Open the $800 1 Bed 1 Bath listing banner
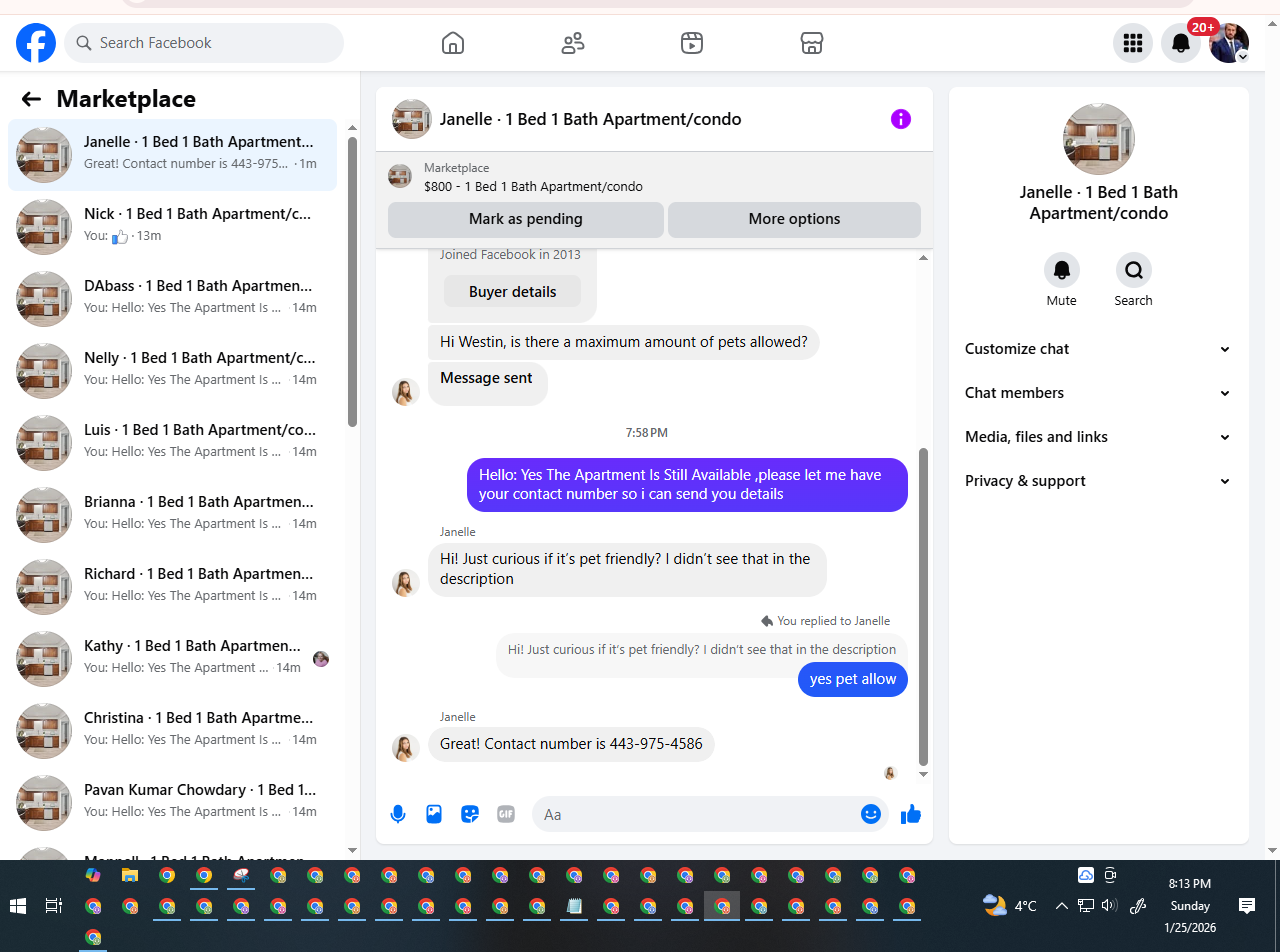This screenshot has width=1280, height=952. [654, 177]
